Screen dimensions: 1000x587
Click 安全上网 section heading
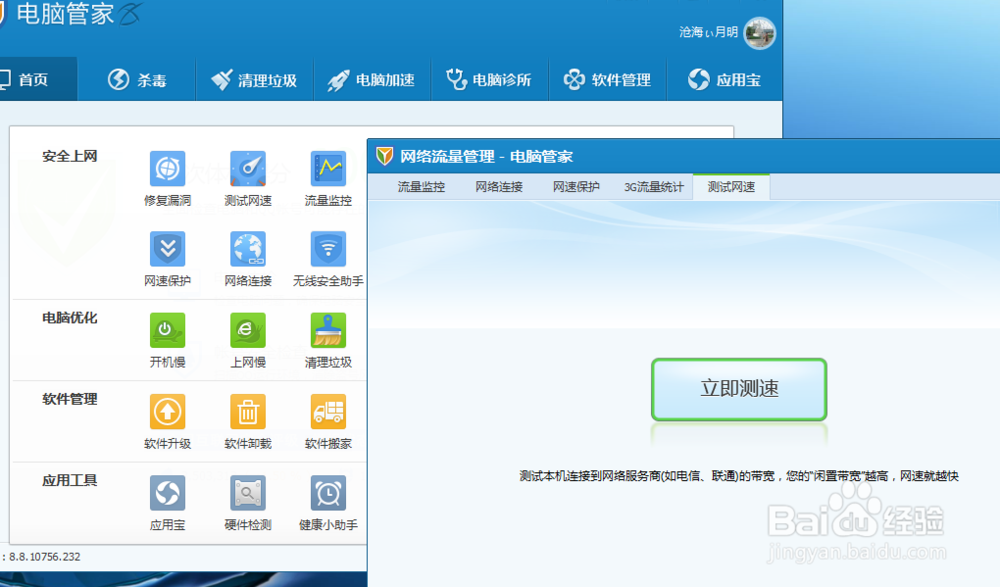point(70,156)
